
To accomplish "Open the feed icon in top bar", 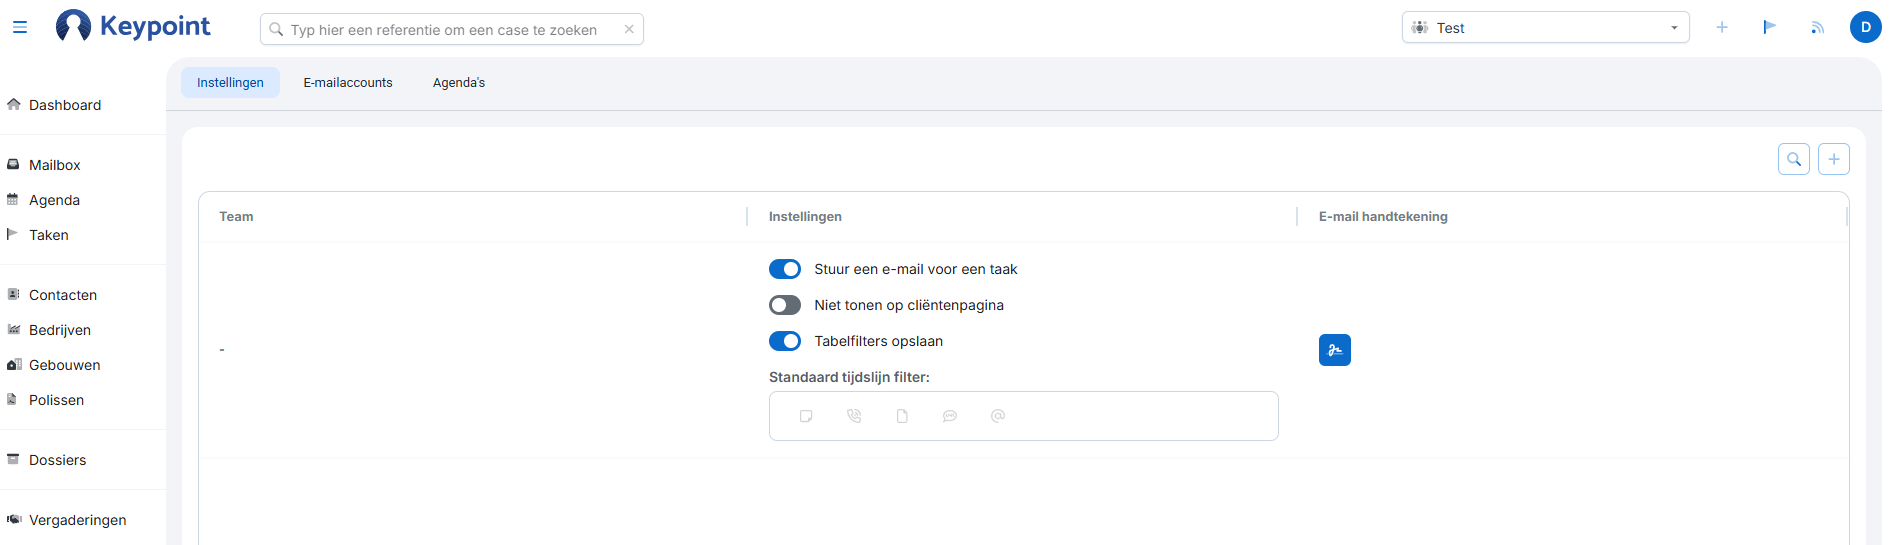I will click(1817, 28).
